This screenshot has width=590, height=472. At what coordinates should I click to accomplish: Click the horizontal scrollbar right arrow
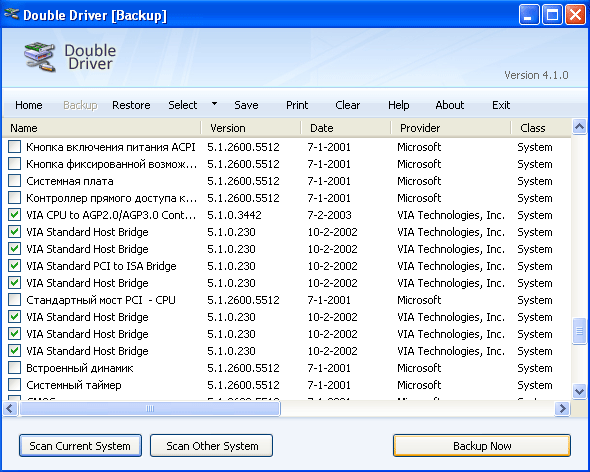[563, 408]
